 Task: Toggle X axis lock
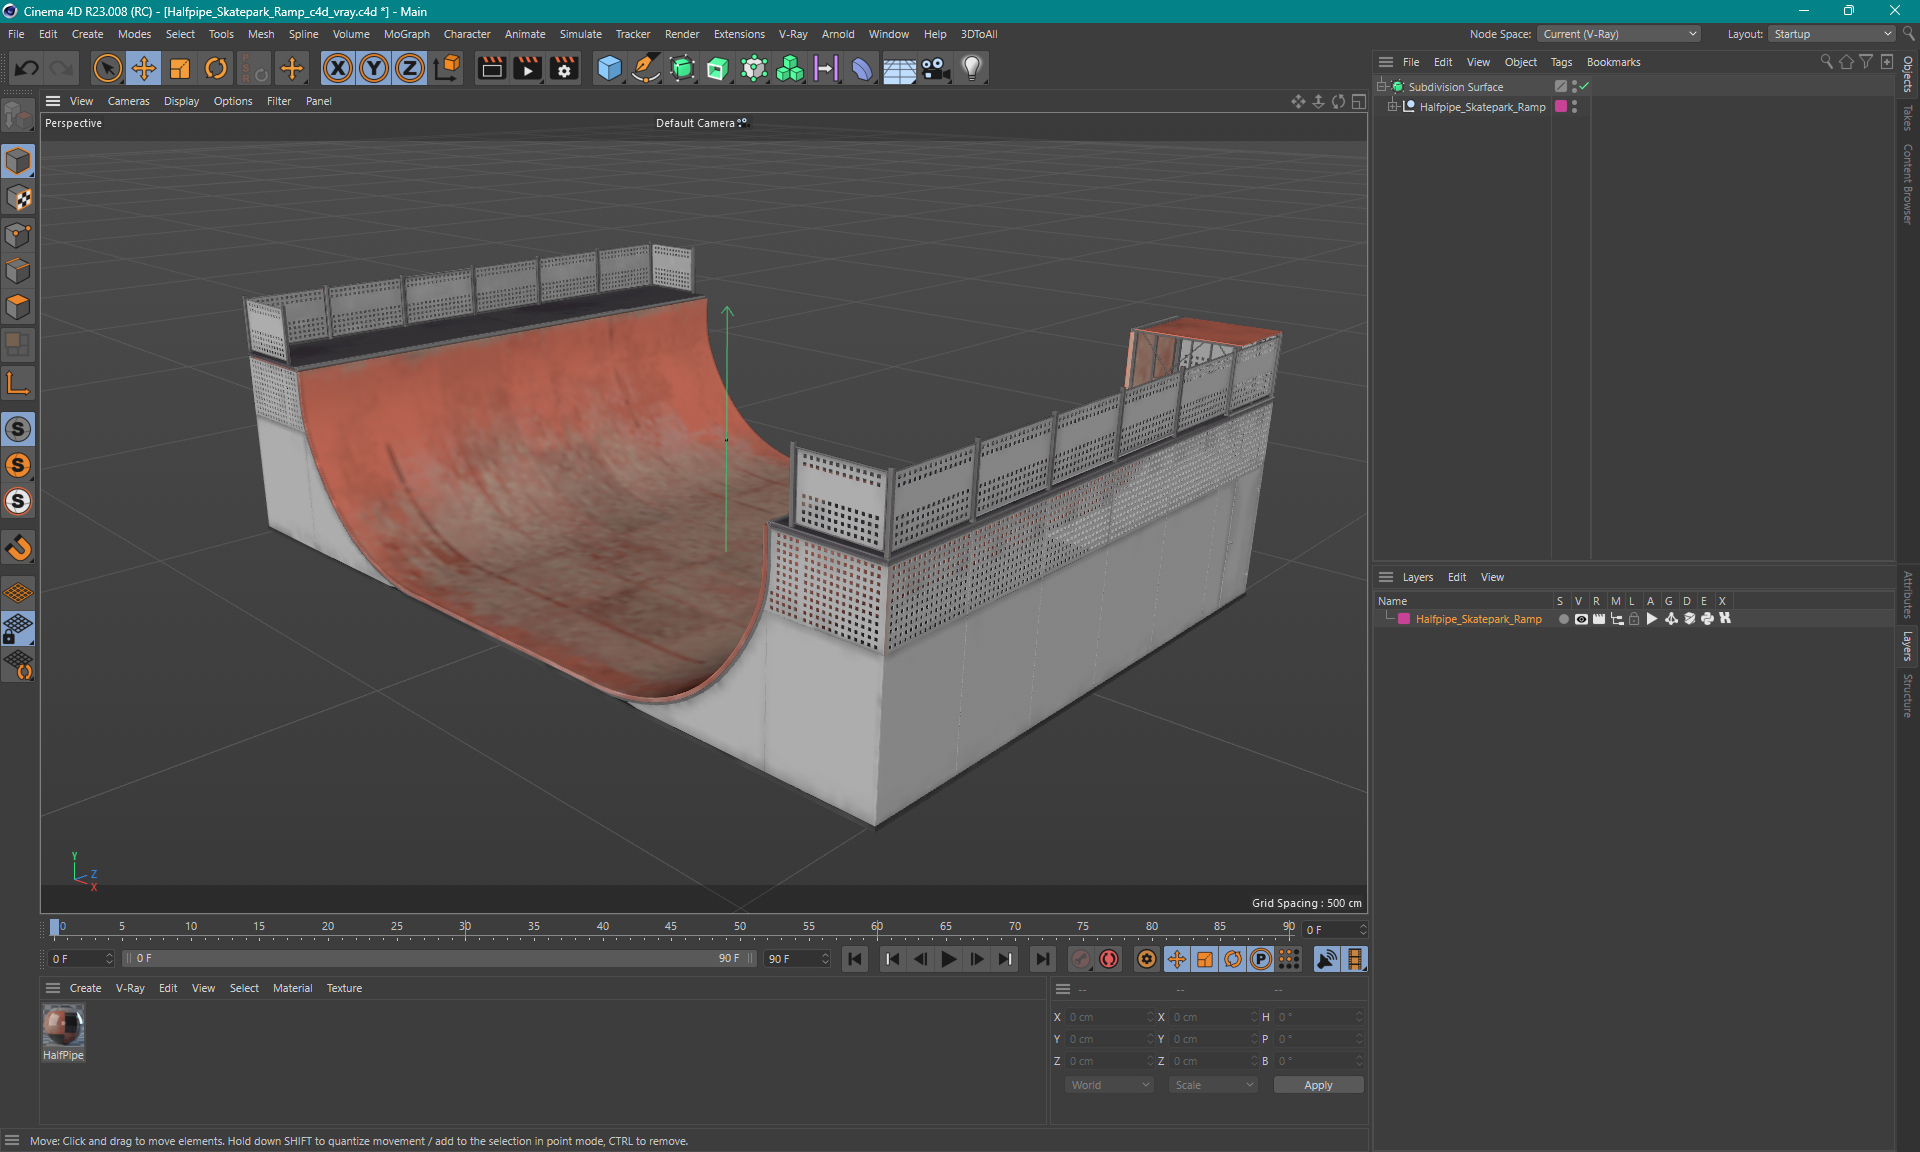[x=338, y=68]
